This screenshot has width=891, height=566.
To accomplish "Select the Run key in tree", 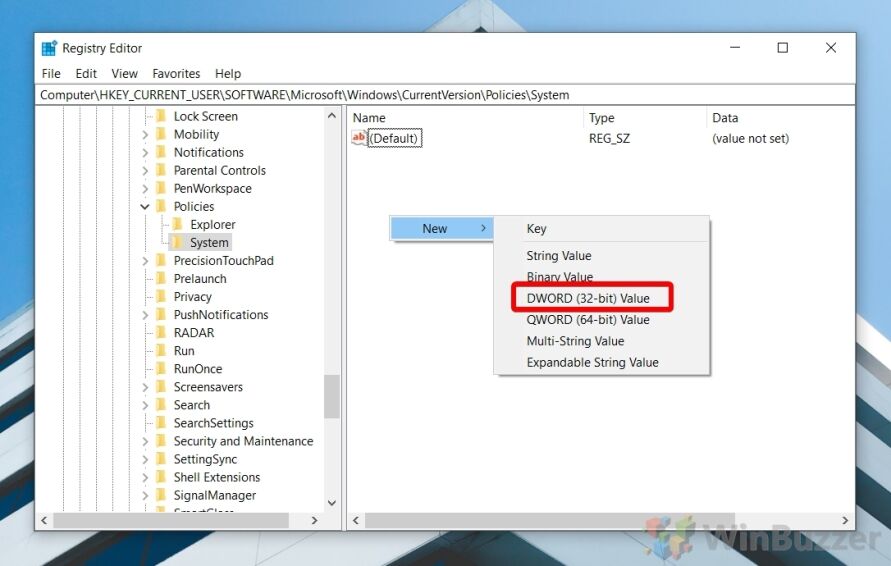I will (184, 351).
